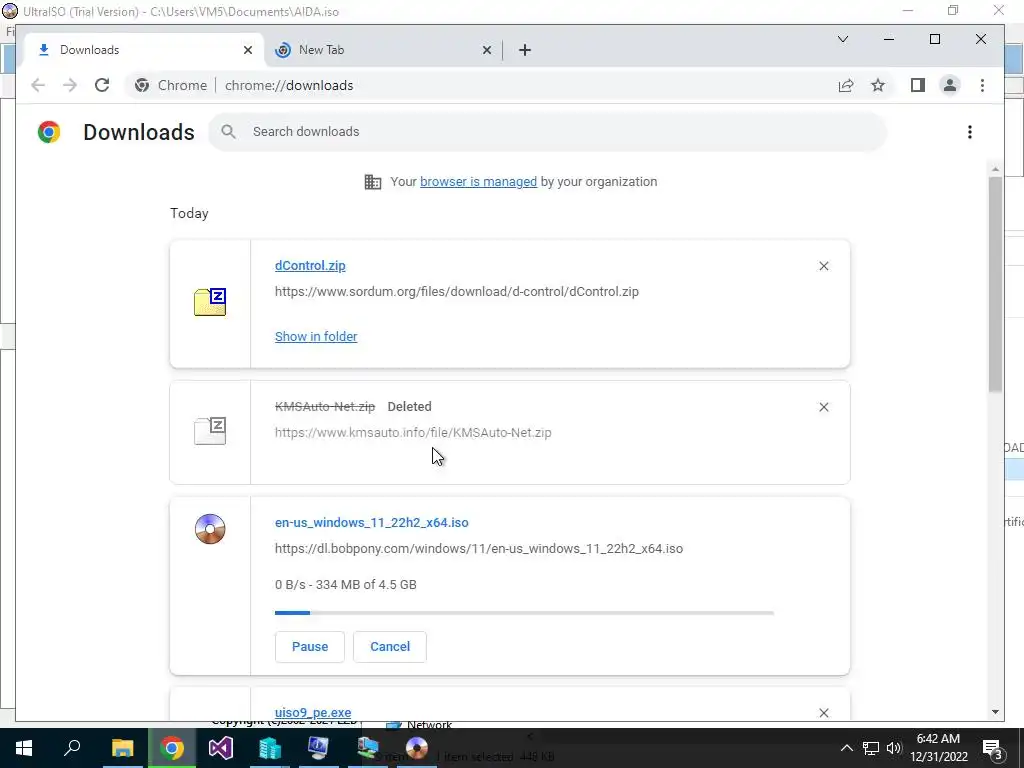
Task: Open the browser is managed link
Action: (478, 182)
